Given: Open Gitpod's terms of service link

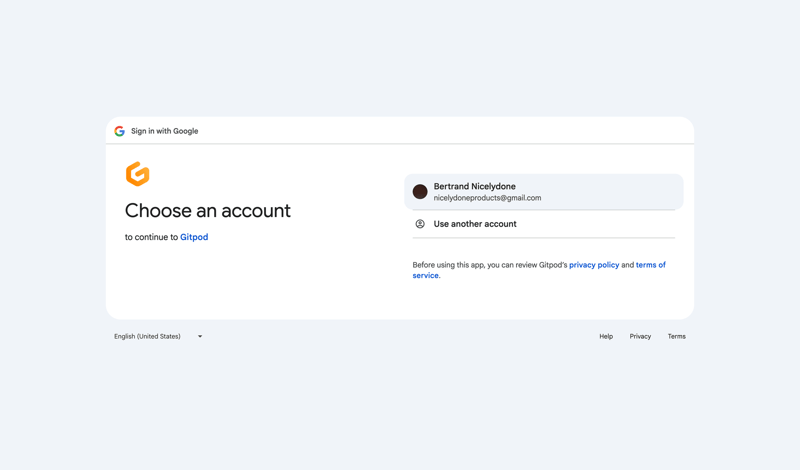Looking at the screenshot, I should (650, 265).
